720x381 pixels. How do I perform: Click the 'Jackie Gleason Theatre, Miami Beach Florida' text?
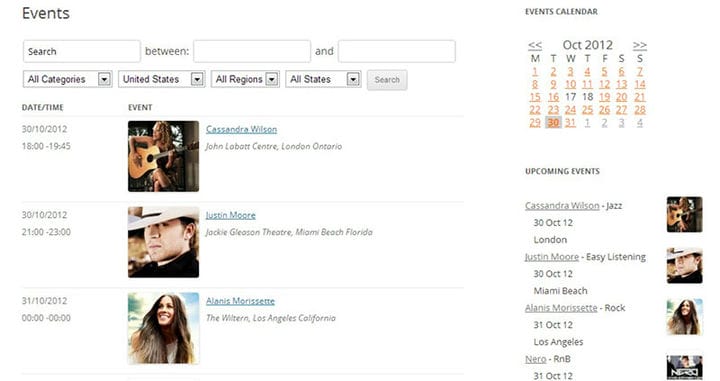click(x=289, y=232)
